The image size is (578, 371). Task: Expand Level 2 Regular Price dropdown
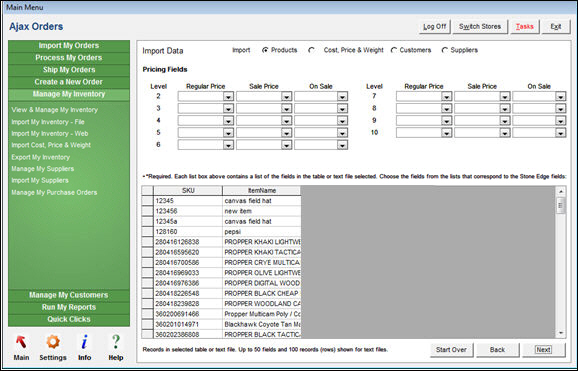(228, 97)
